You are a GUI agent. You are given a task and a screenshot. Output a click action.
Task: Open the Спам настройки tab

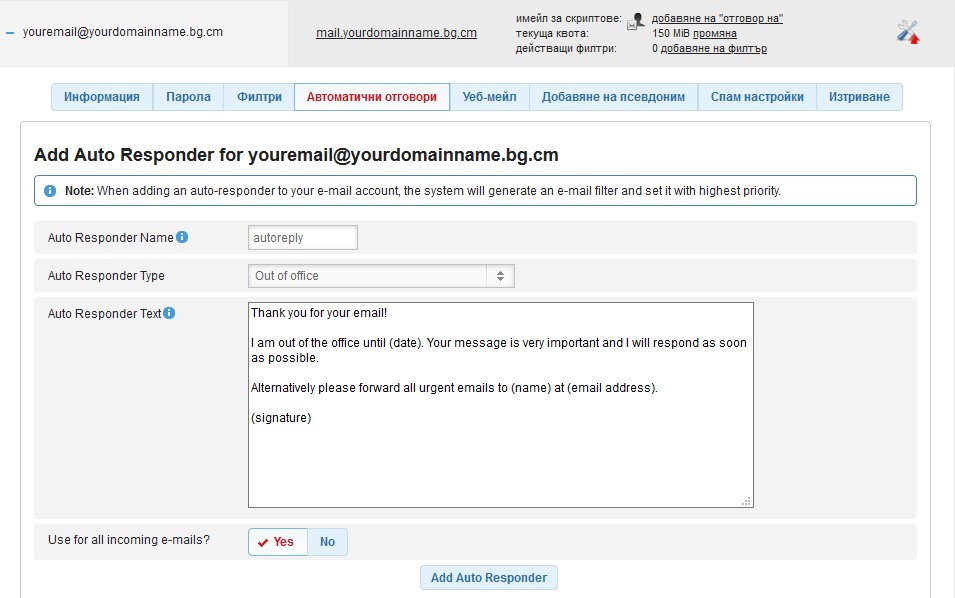(757, 97)
